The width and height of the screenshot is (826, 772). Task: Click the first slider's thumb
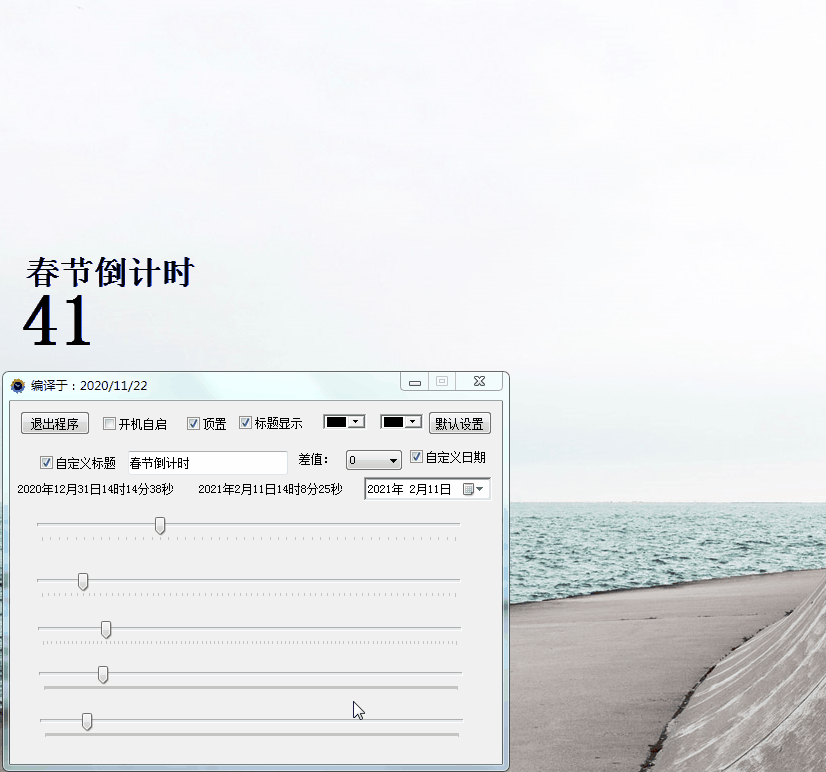[160, 525]
